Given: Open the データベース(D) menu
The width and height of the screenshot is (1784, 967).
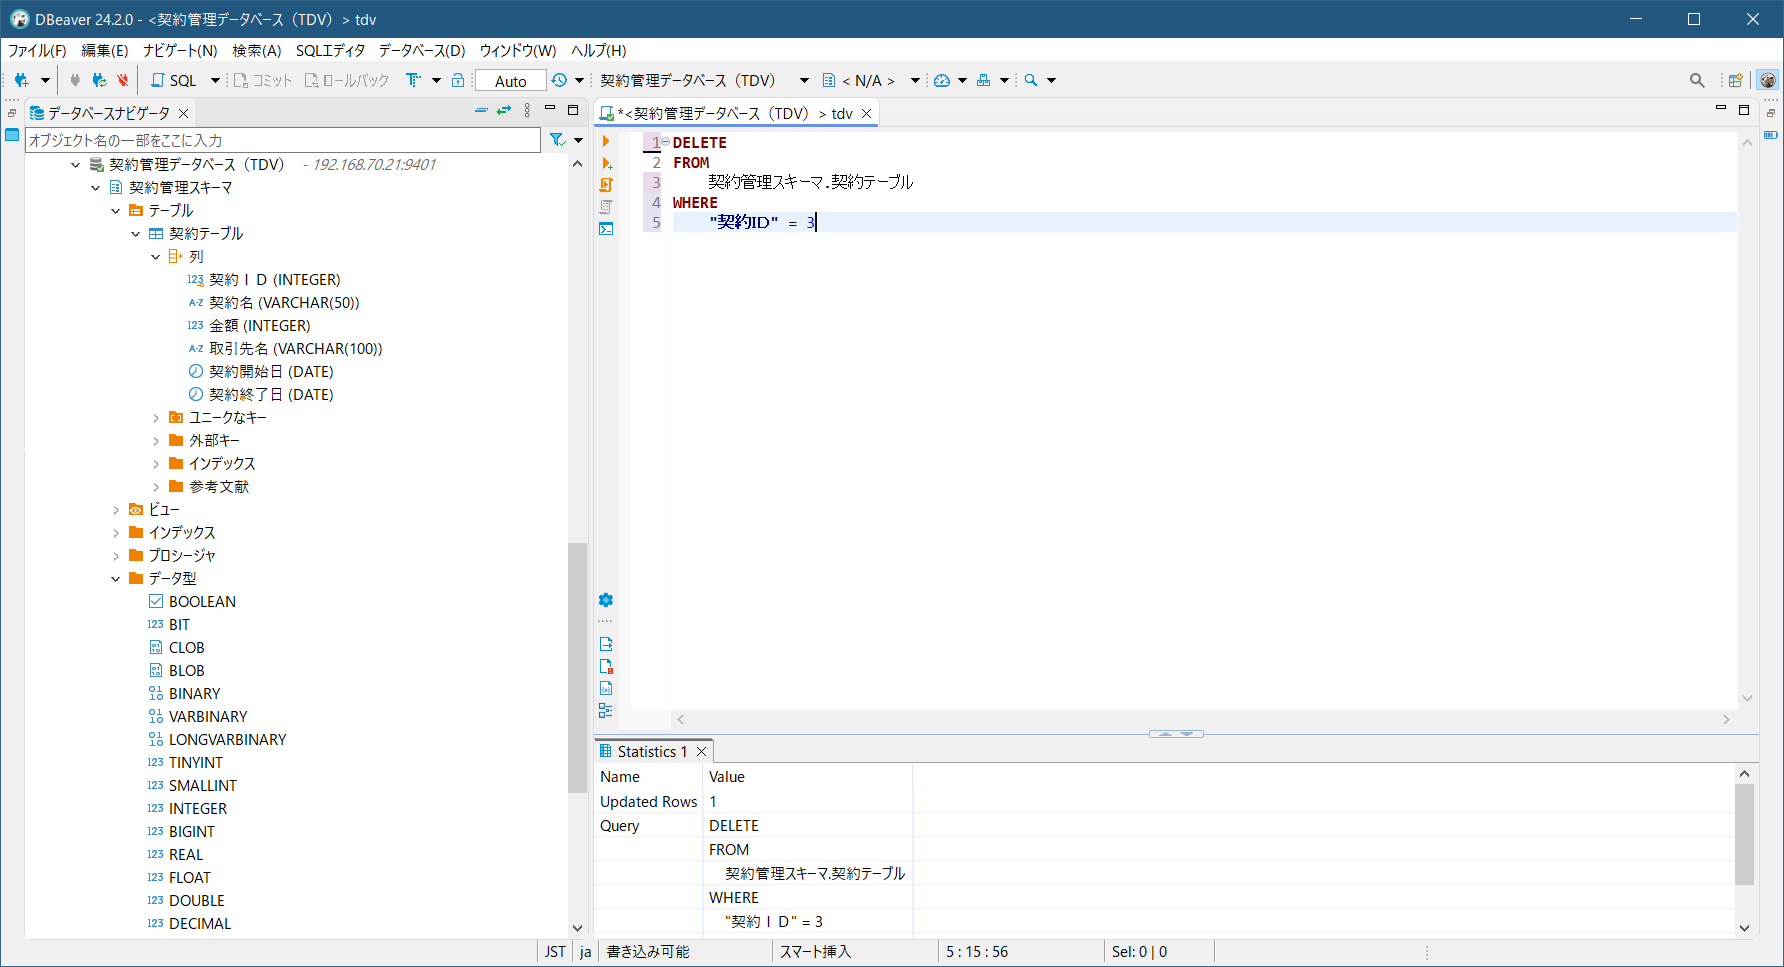Looking at the screenshot, I should pos(422,50).
